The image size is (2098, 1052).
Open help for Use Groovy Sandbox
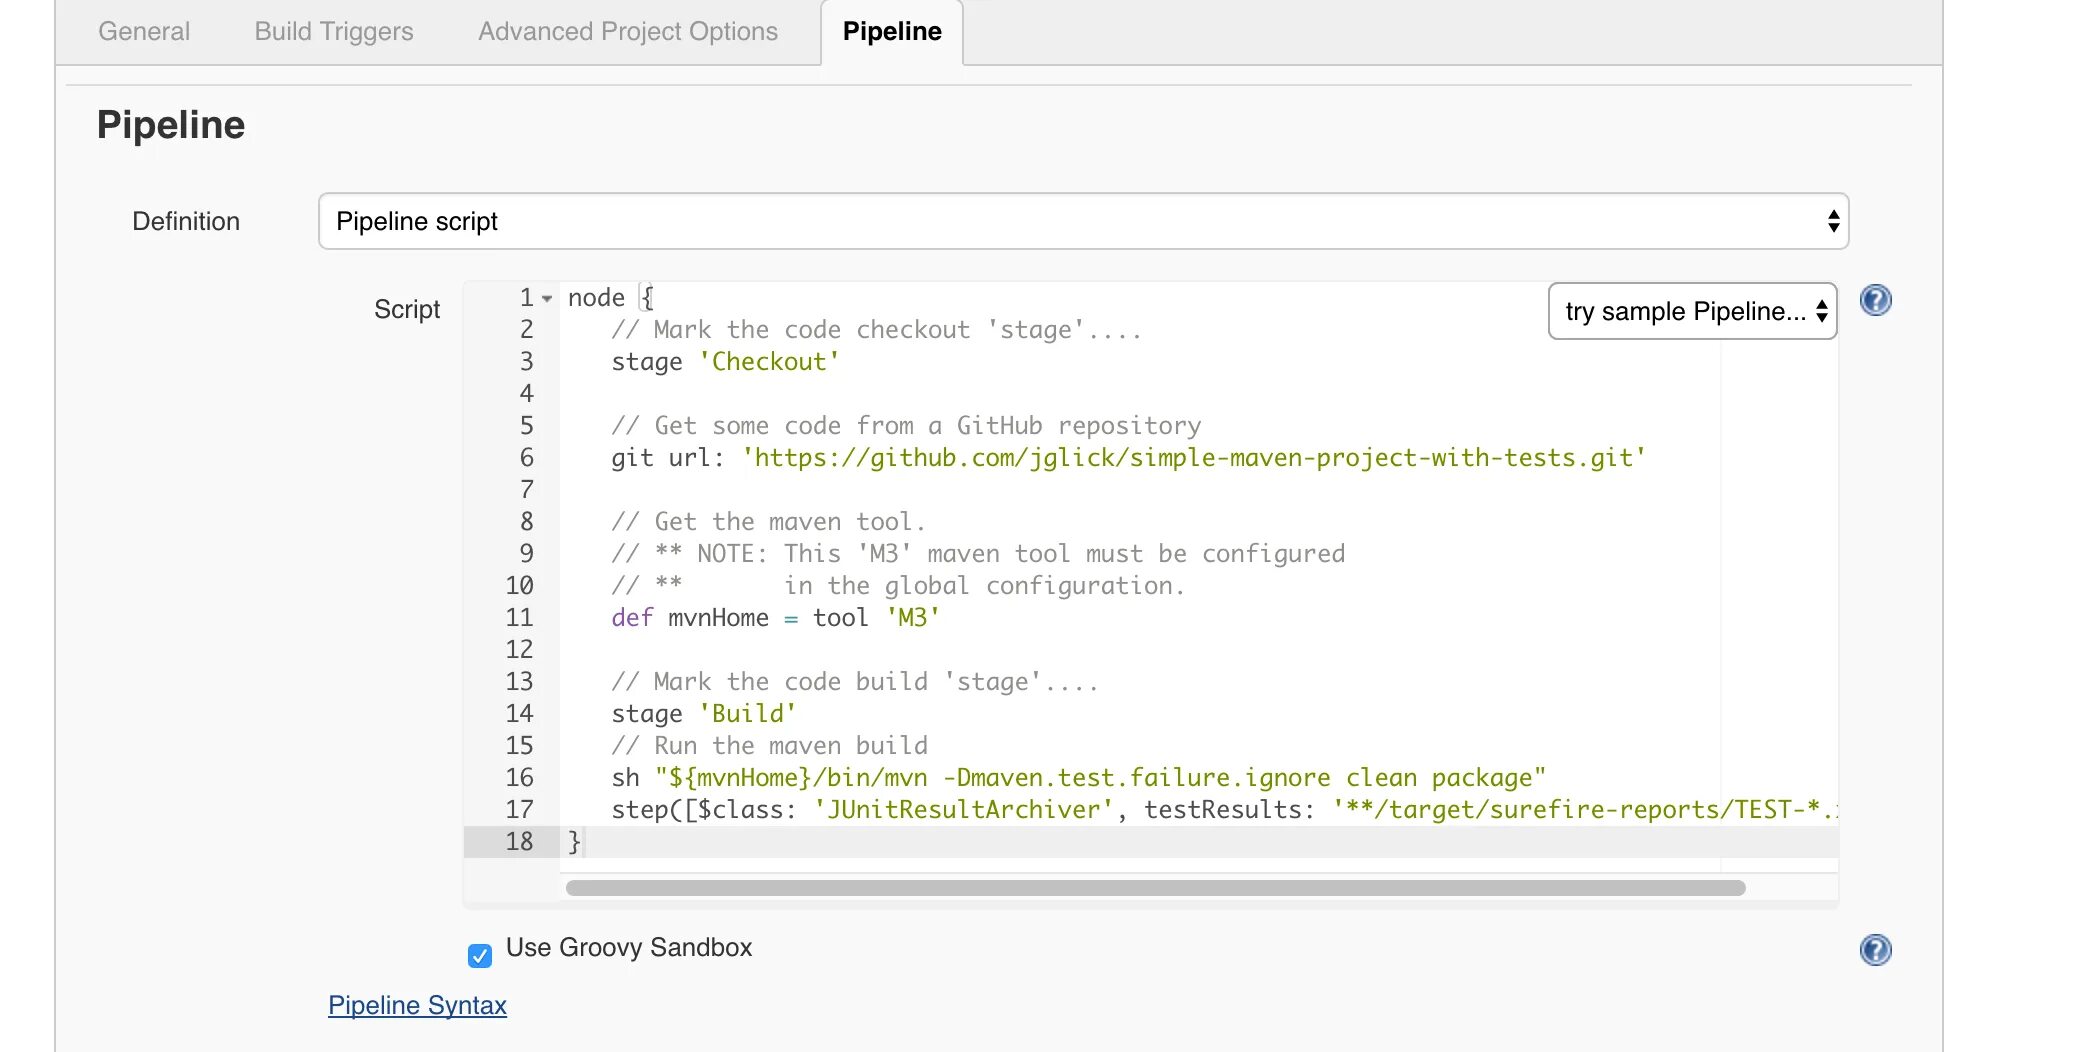tap(1875, 949)
